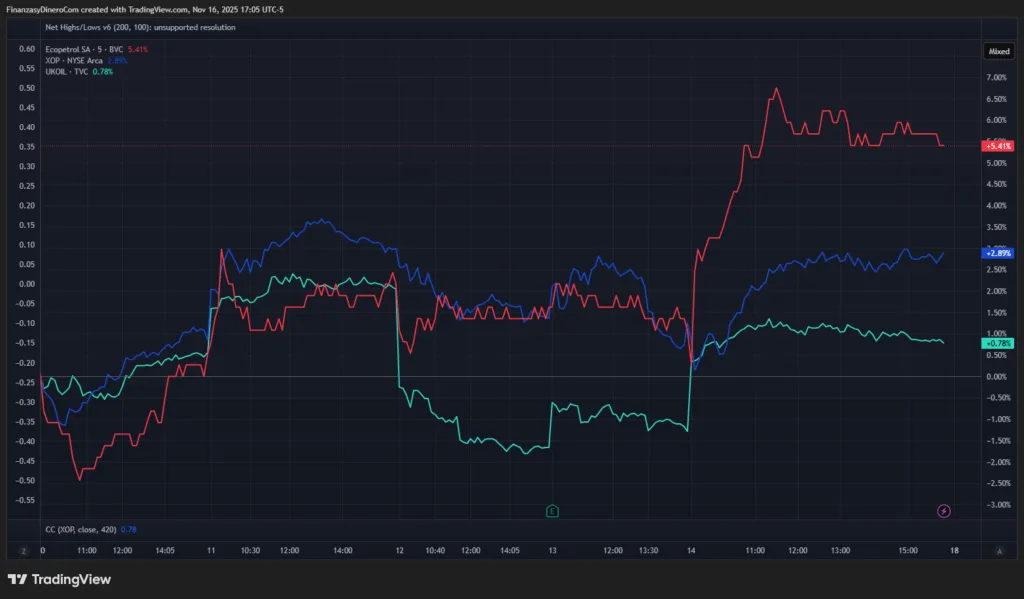Click the date 14 on the time axis
Image resolution: width=1024 pixels, height=599 pixels.
[x=692, y=550]
